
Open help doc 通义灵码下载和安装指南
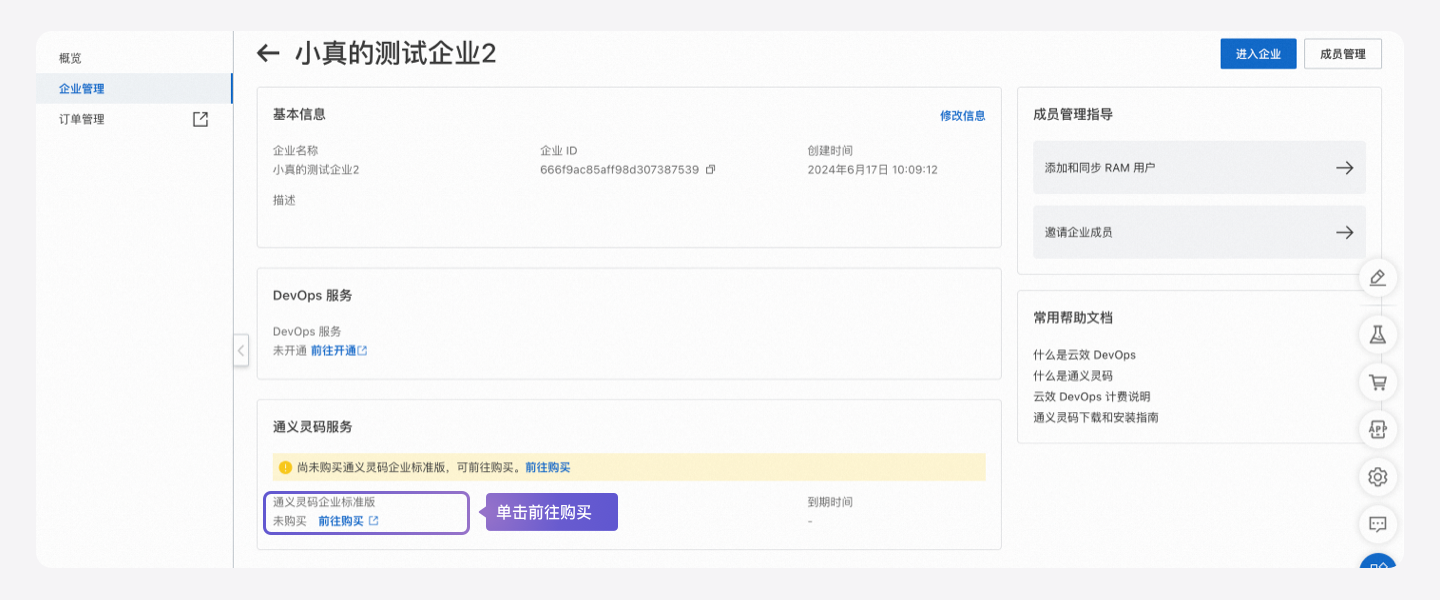pos(1096,418)
